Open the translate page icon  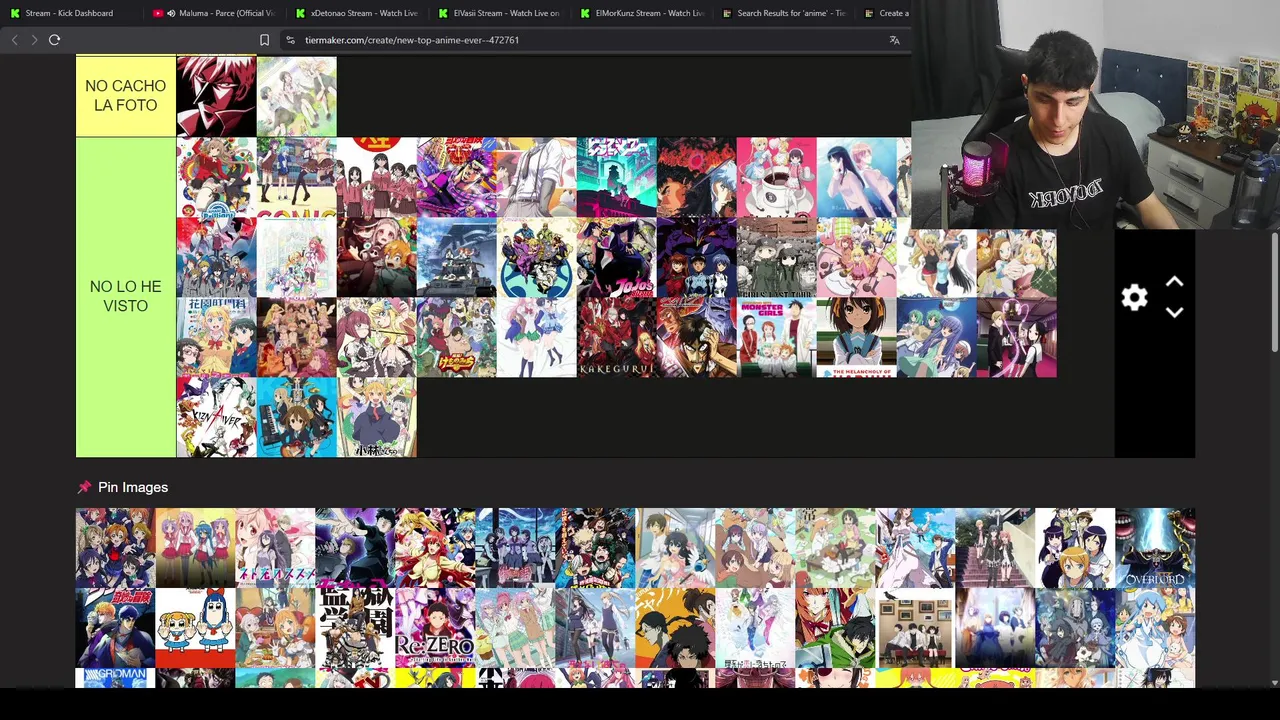pos(894,40)
